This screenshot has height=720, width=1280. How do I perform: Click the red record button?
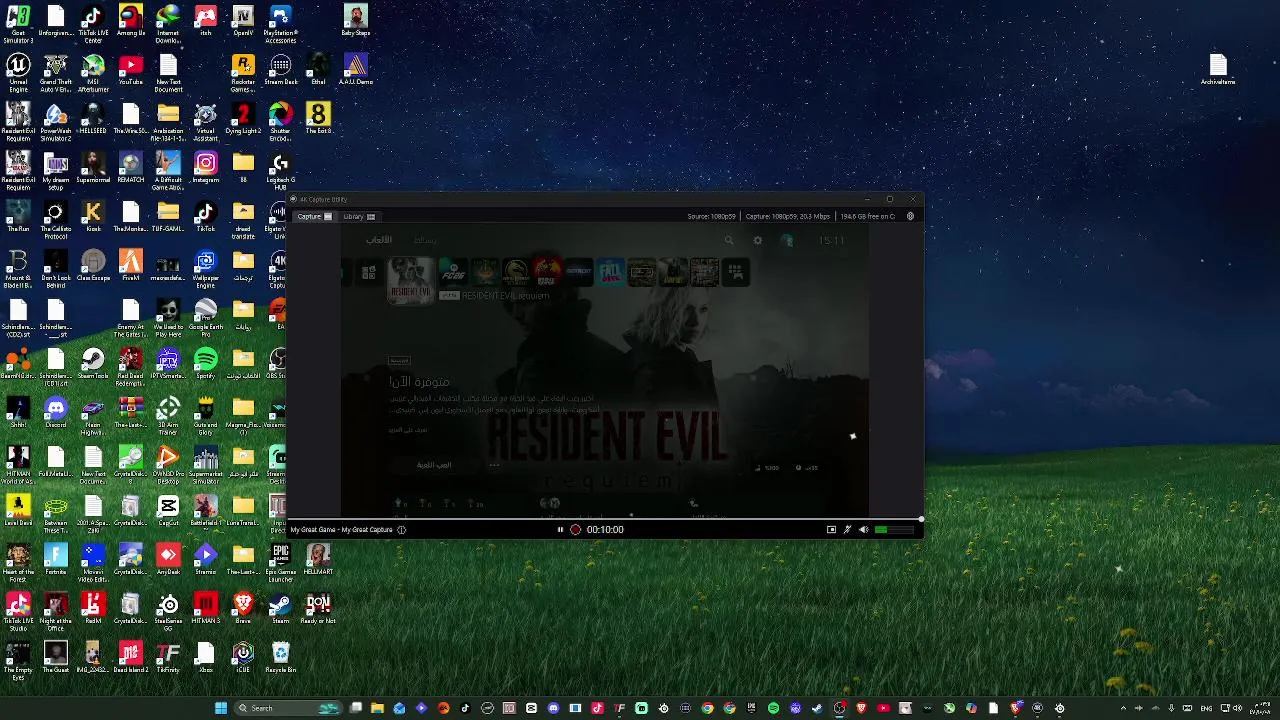(575, 530)
